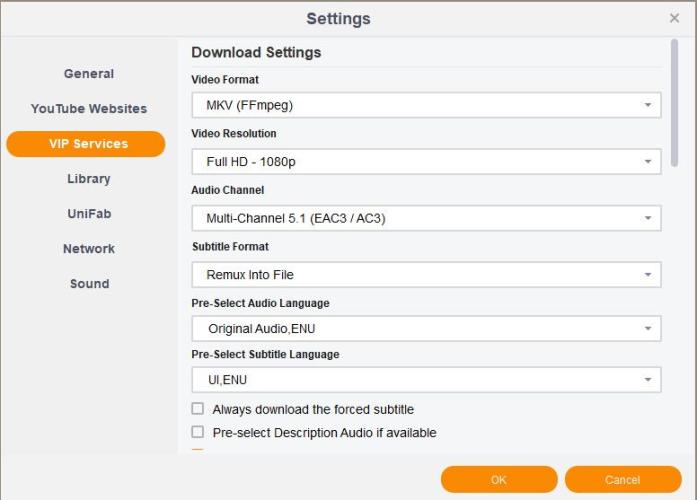Image resolution: width=697 pixels, height=500 pixels.
Task: Expand the Audio Channel dropdown
Action: point(426,218)
